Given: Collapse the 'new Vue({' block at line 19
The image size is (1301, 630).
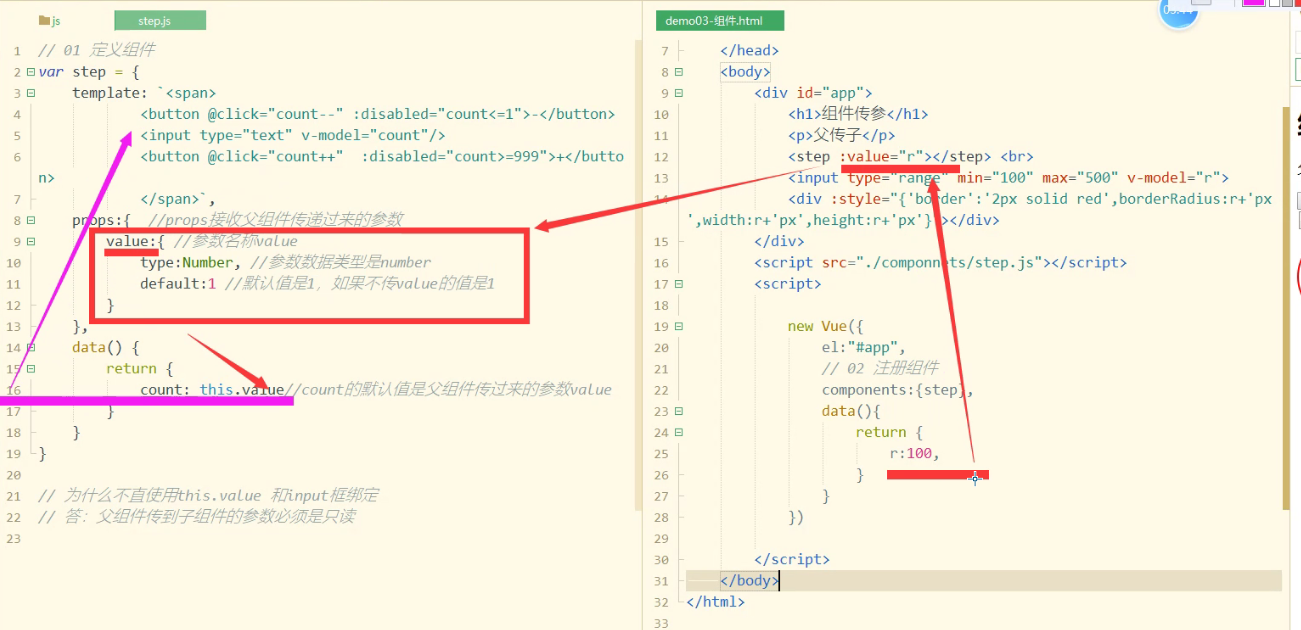Looking at the screenshot, I should tap(679, 326).
